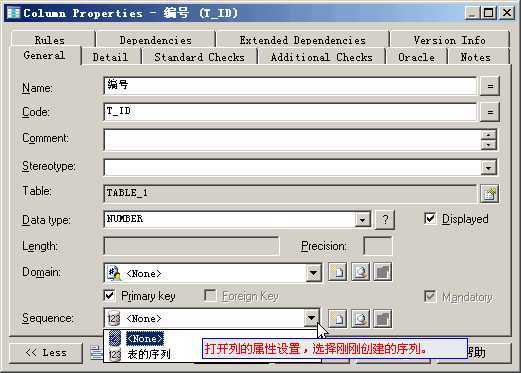The height and width of the screenshot is (373, 521).
Task: Choose 表的序列 in the Sequence list
Action: point(149,354)
